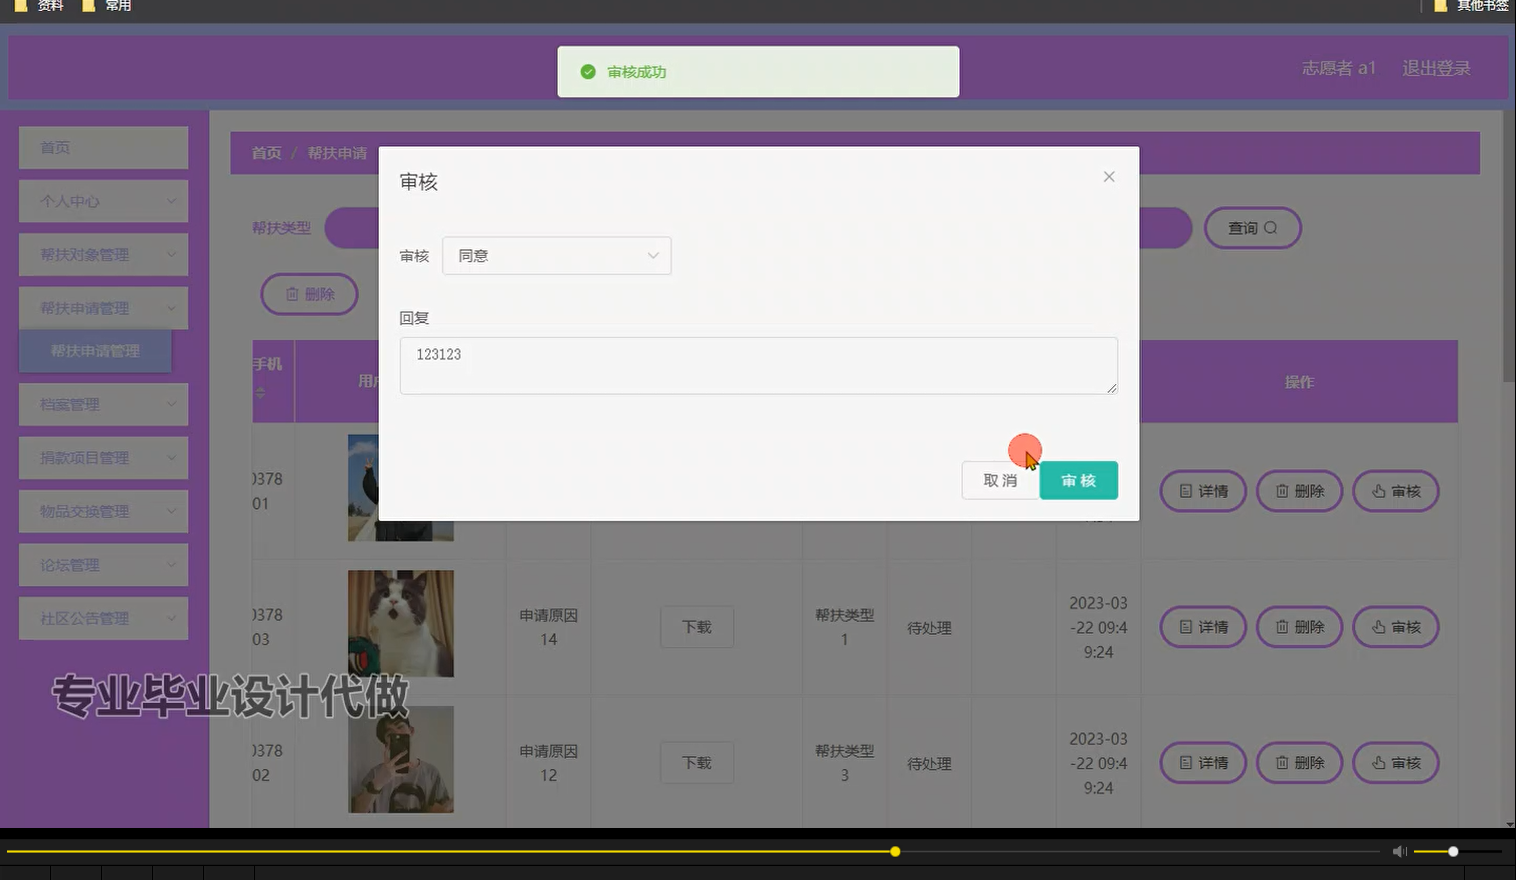This screenshot has height=880, width=1516.
Task: Open 详情 for the 申请原因 12 row
Action: tap(1203, 763)
